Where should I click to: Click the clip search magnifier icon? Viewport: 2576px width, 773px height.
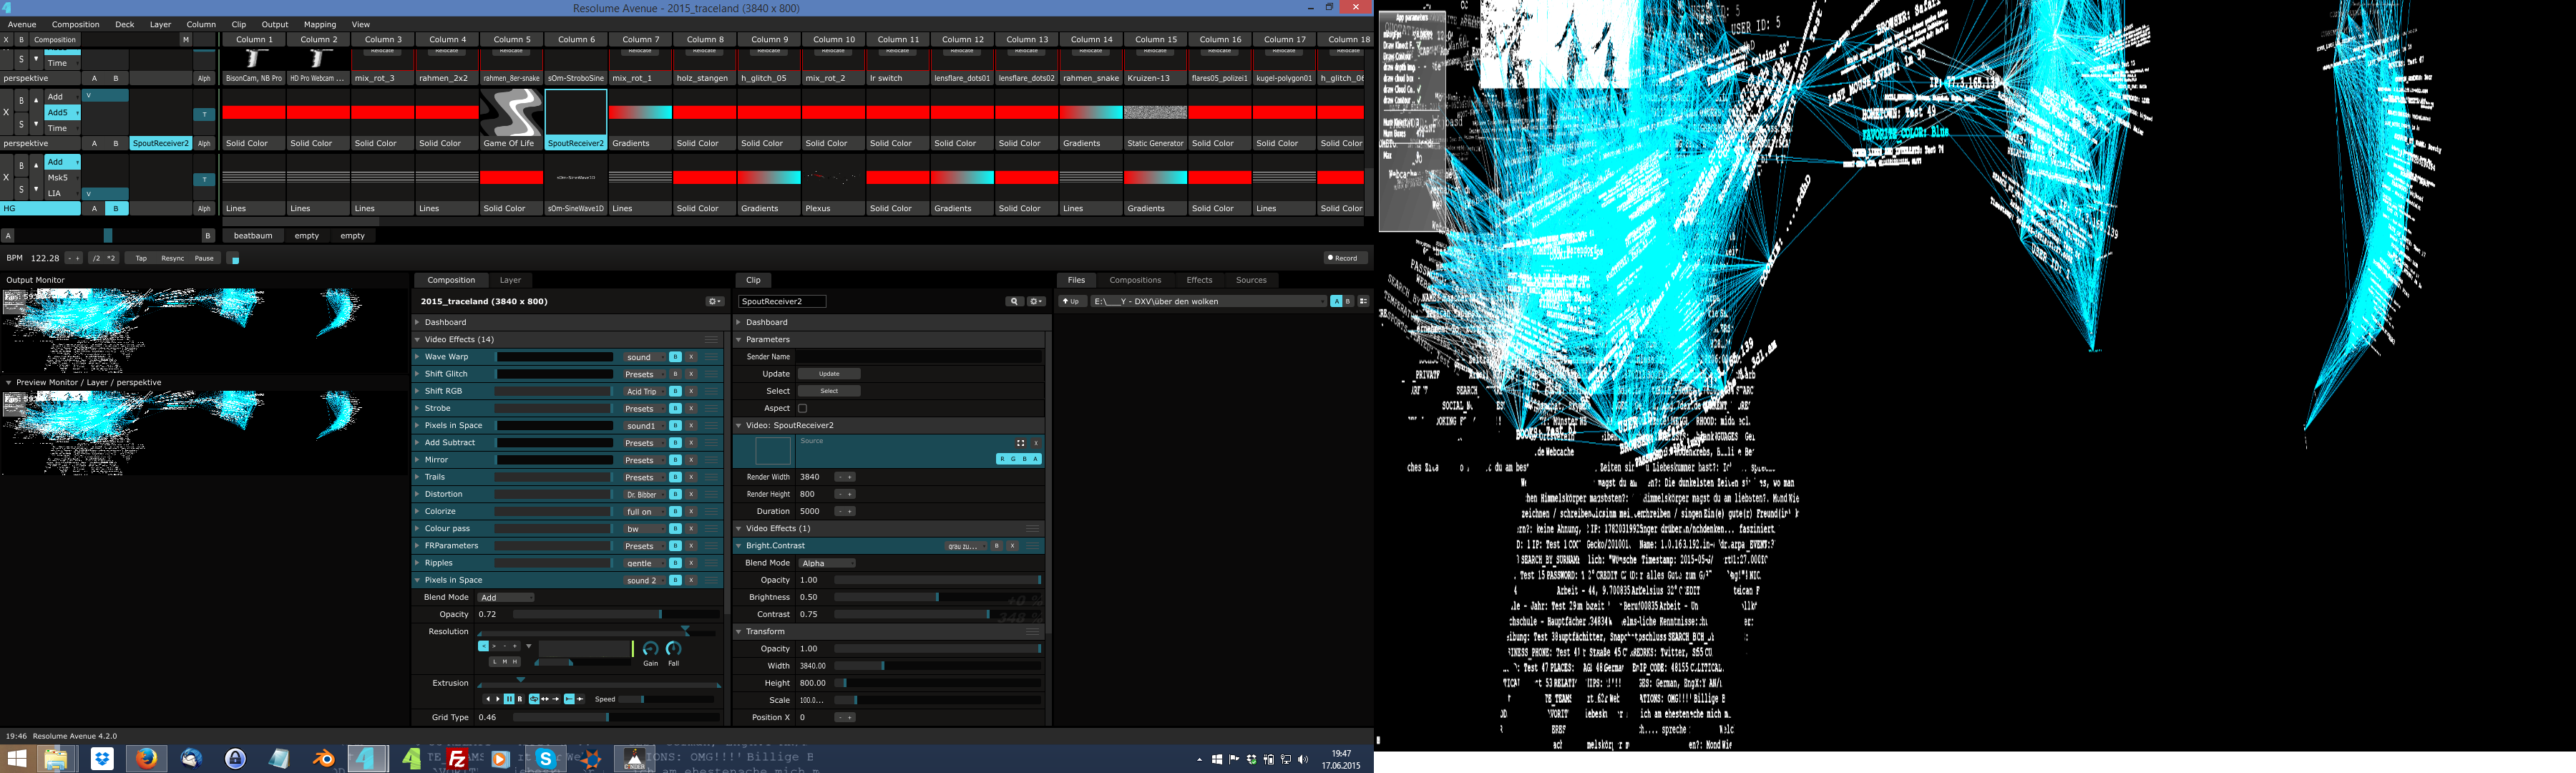[1014, 301]
